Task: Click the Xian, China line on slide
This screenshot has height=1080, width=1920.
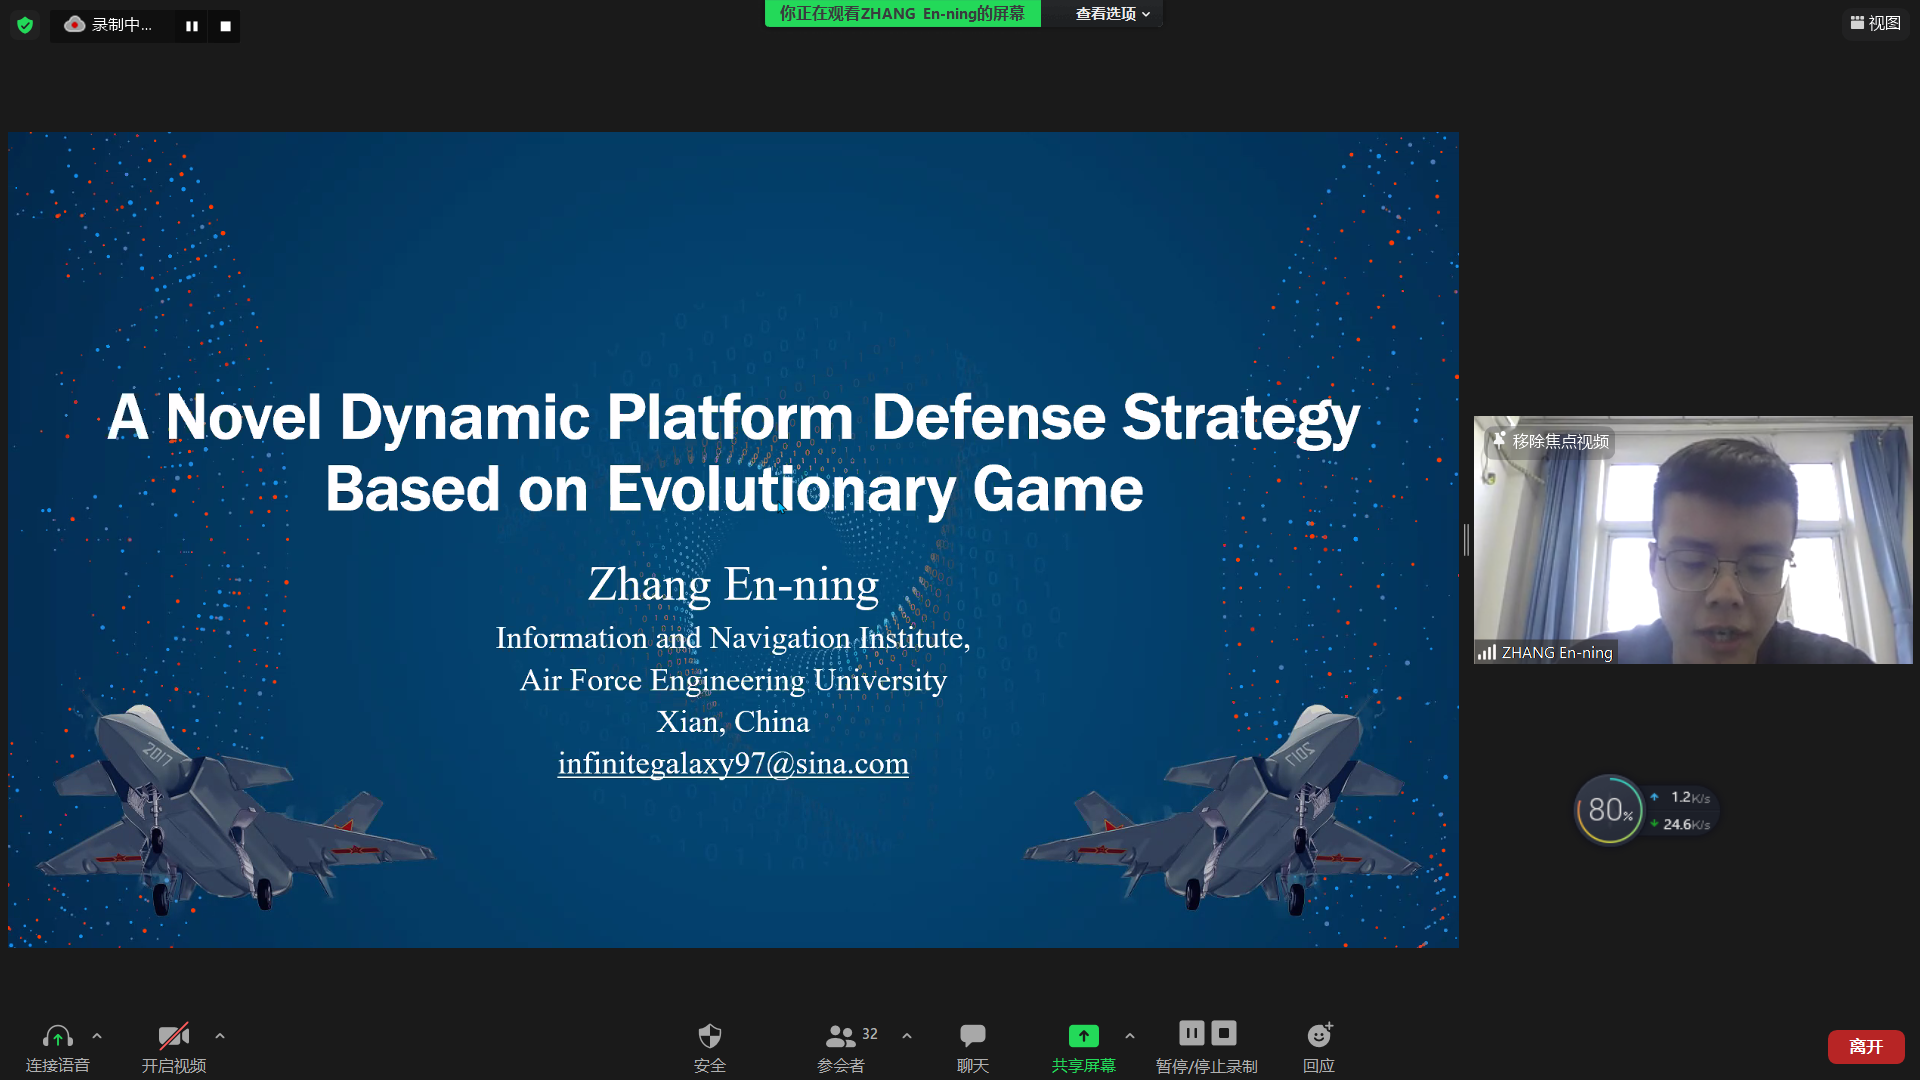Action: [x=733, y=722]
